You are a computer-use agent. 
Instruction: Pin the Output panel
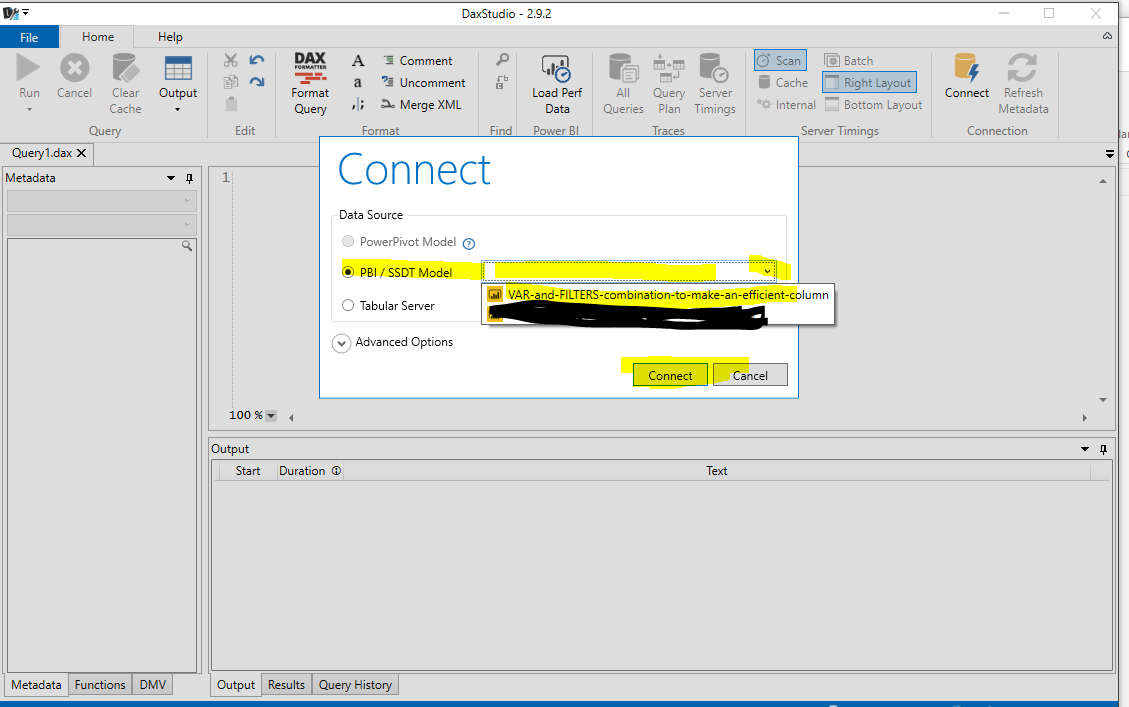(x=1104, y=449)
